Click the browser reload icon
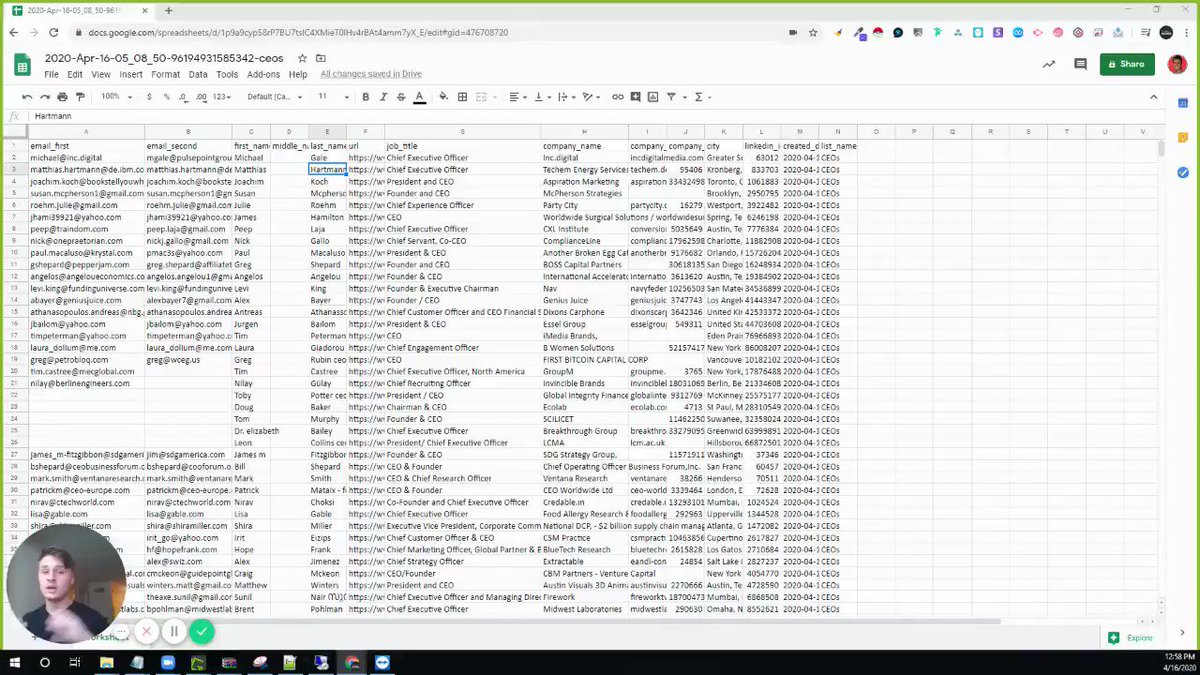 pos(52,32)
